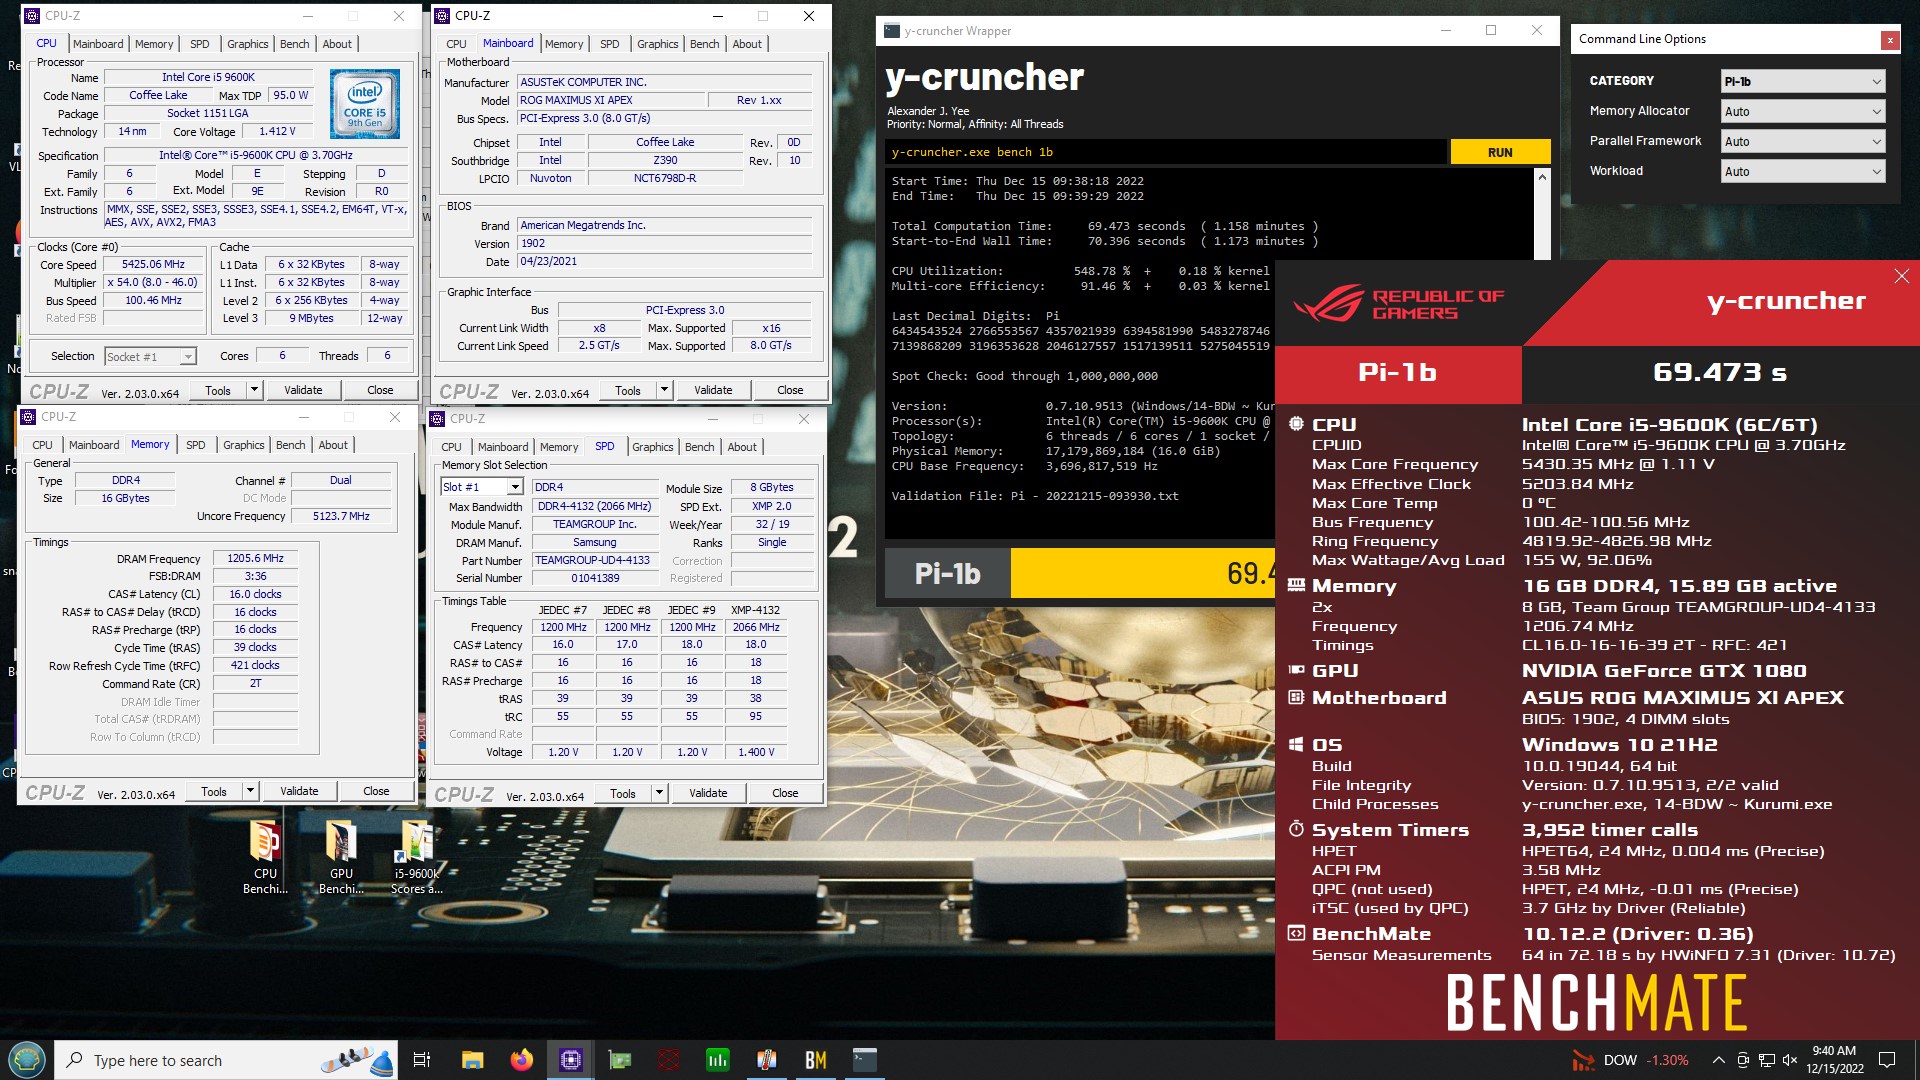Click the y-cruncher command input field
The height and width of the screenshot is (1080, 1920).
[1166, 152]
